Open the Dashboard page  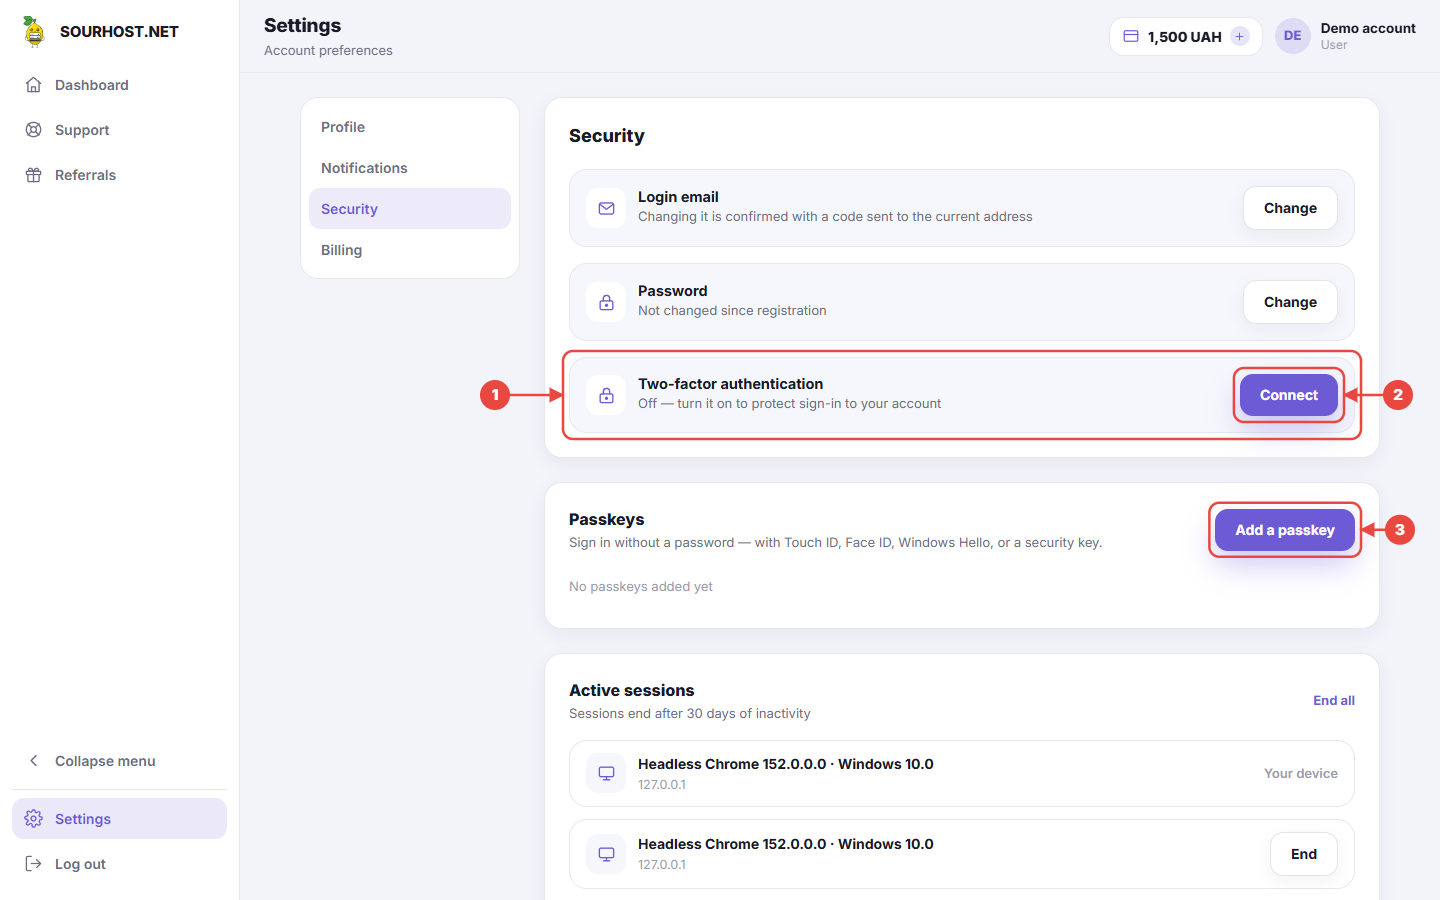click(x=119, y=85)
